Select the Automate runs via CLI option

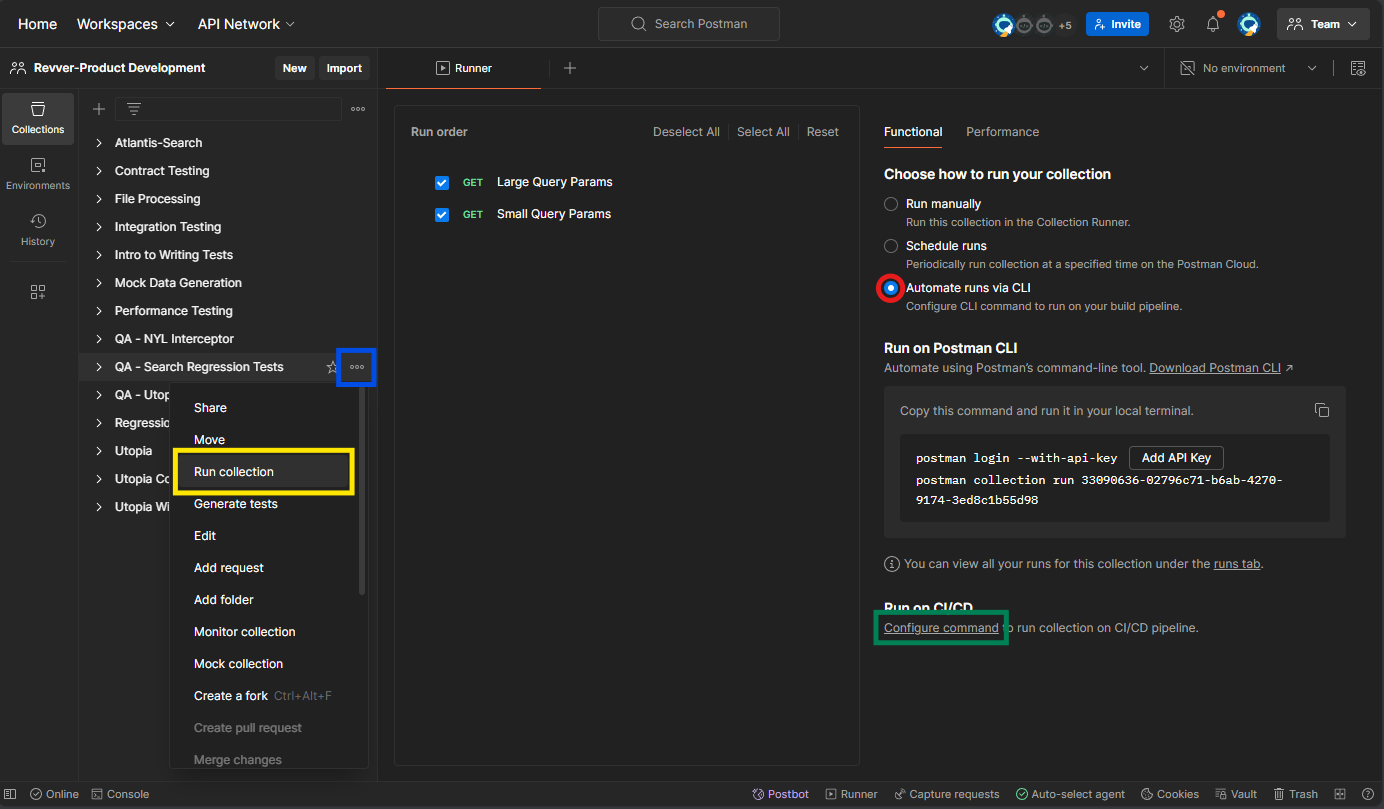[891, 288]
